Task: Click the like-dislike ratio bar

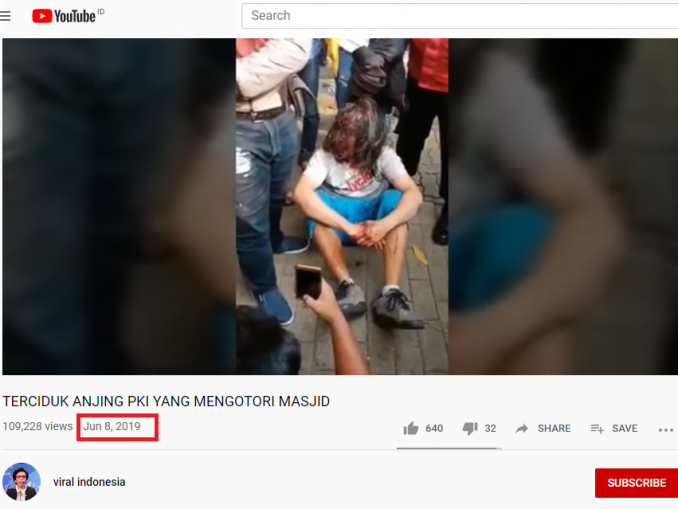Action: (x=449, y=448)
